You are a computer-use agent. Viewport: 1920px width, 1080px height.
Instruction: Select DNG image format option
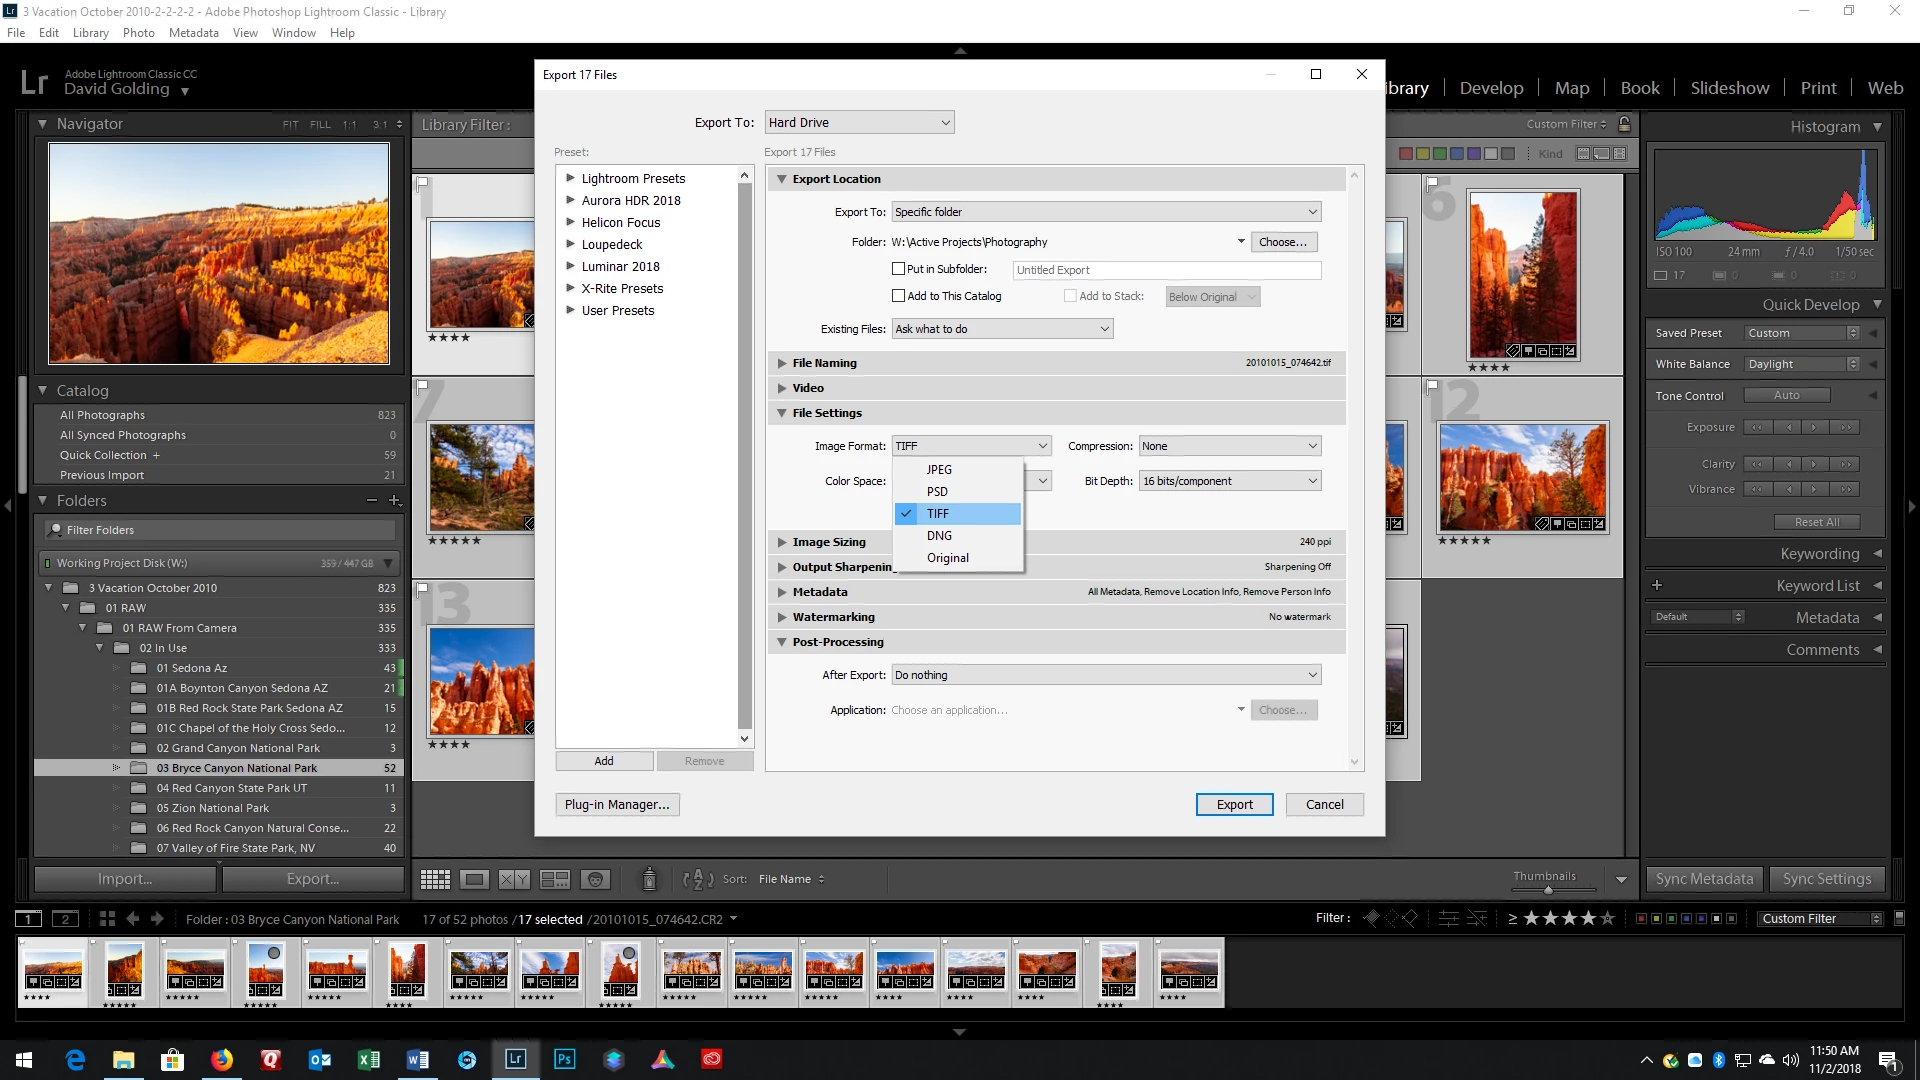click(x=939, y=536)
